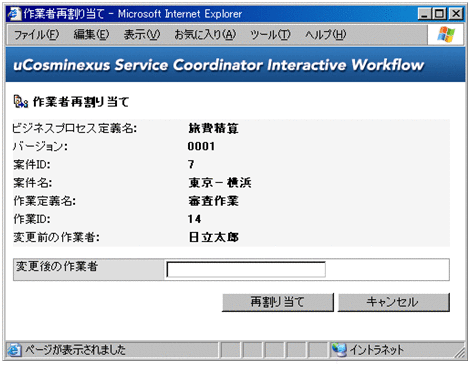Image resolution: width=472 pixels, height=365 pixels.
Task: Click the キャンセル button
Action: click(394, 302)
